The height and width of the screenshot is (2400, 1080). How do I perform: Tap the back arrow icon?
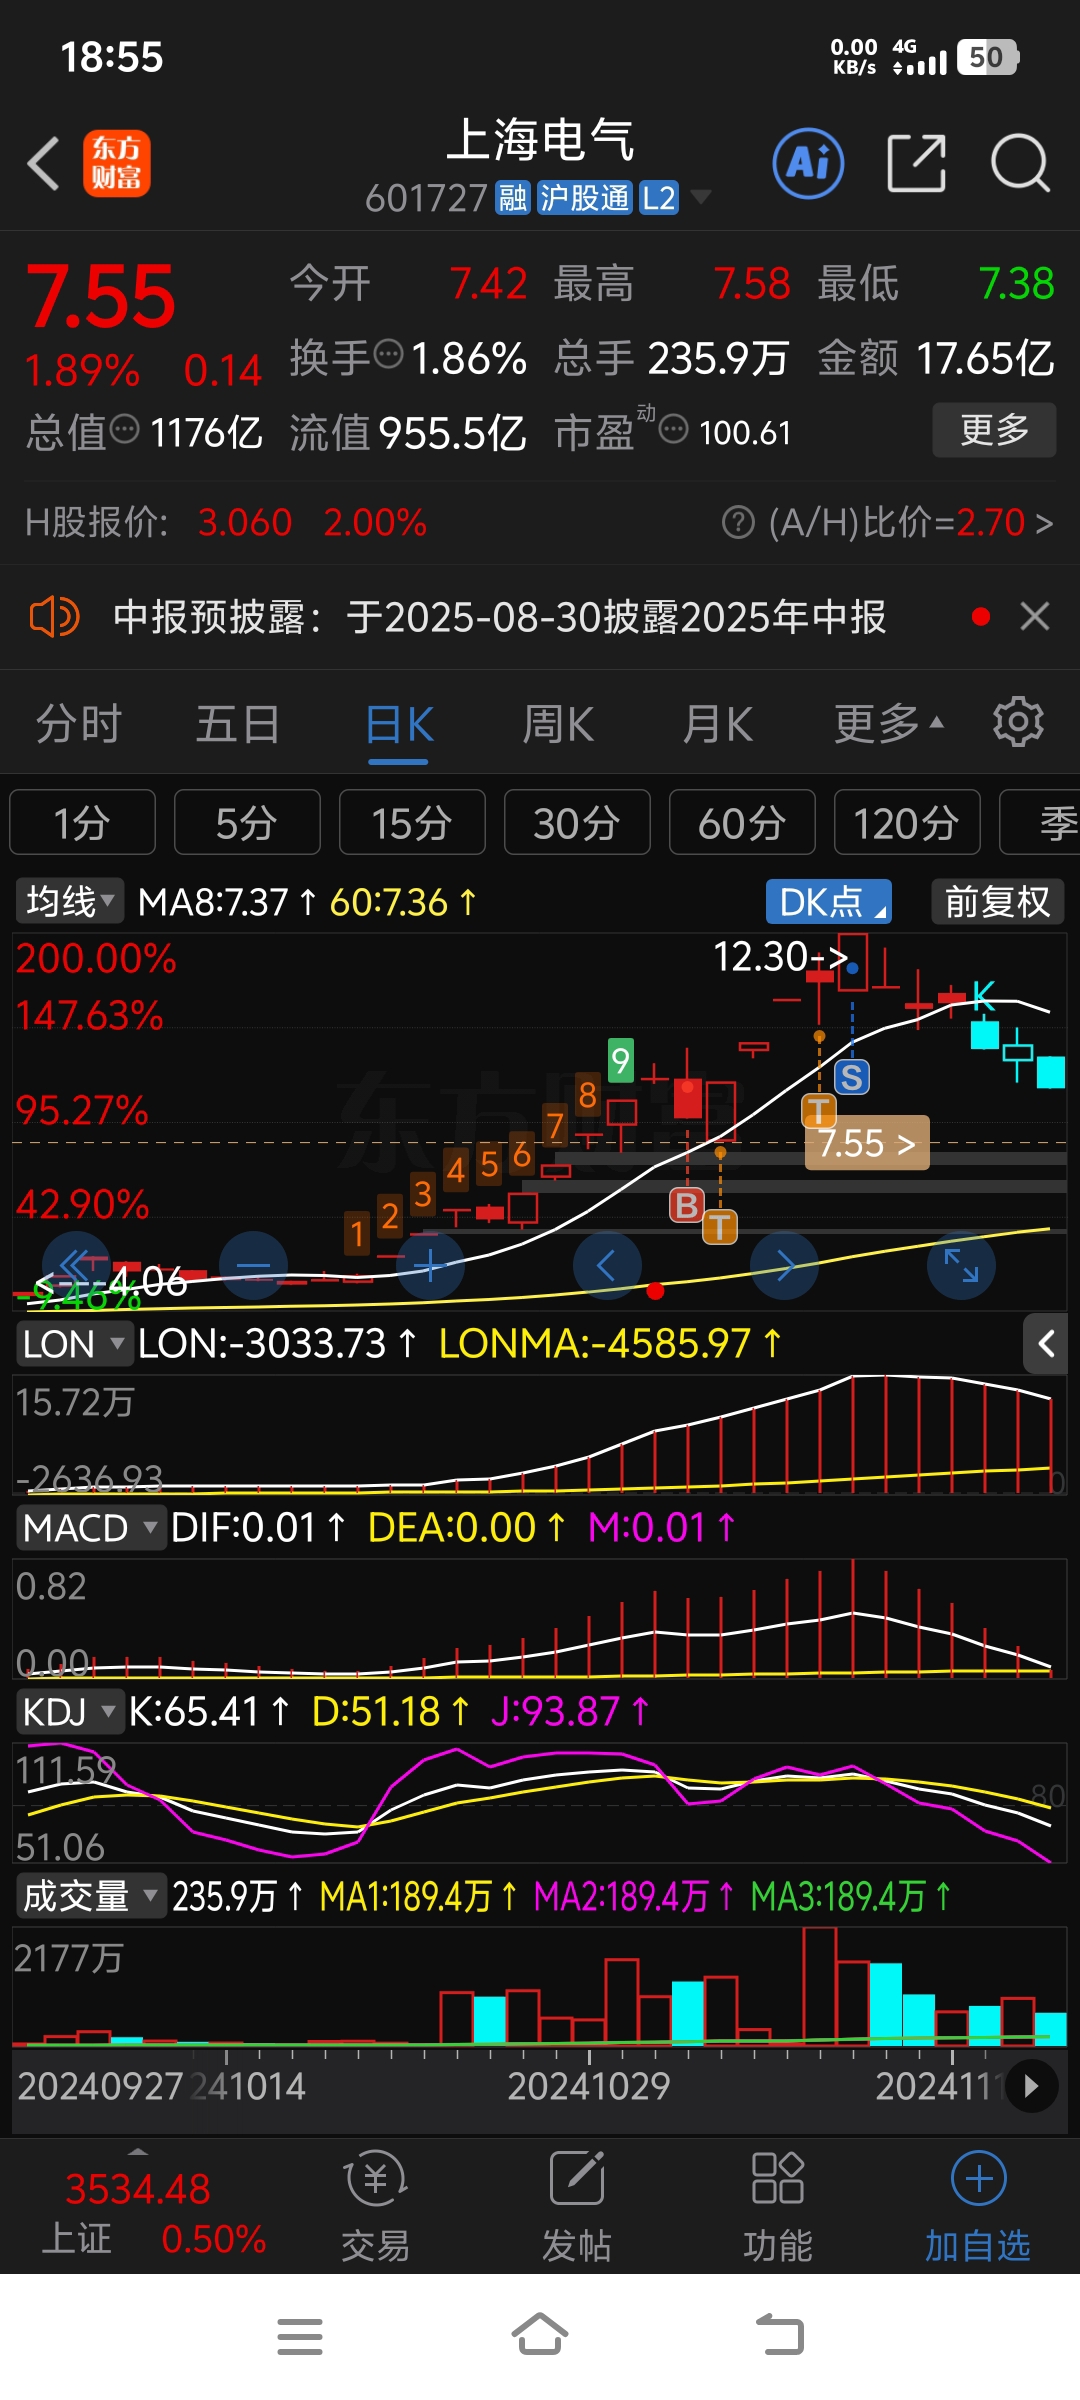pyautogui.click(x=44, y=163)
